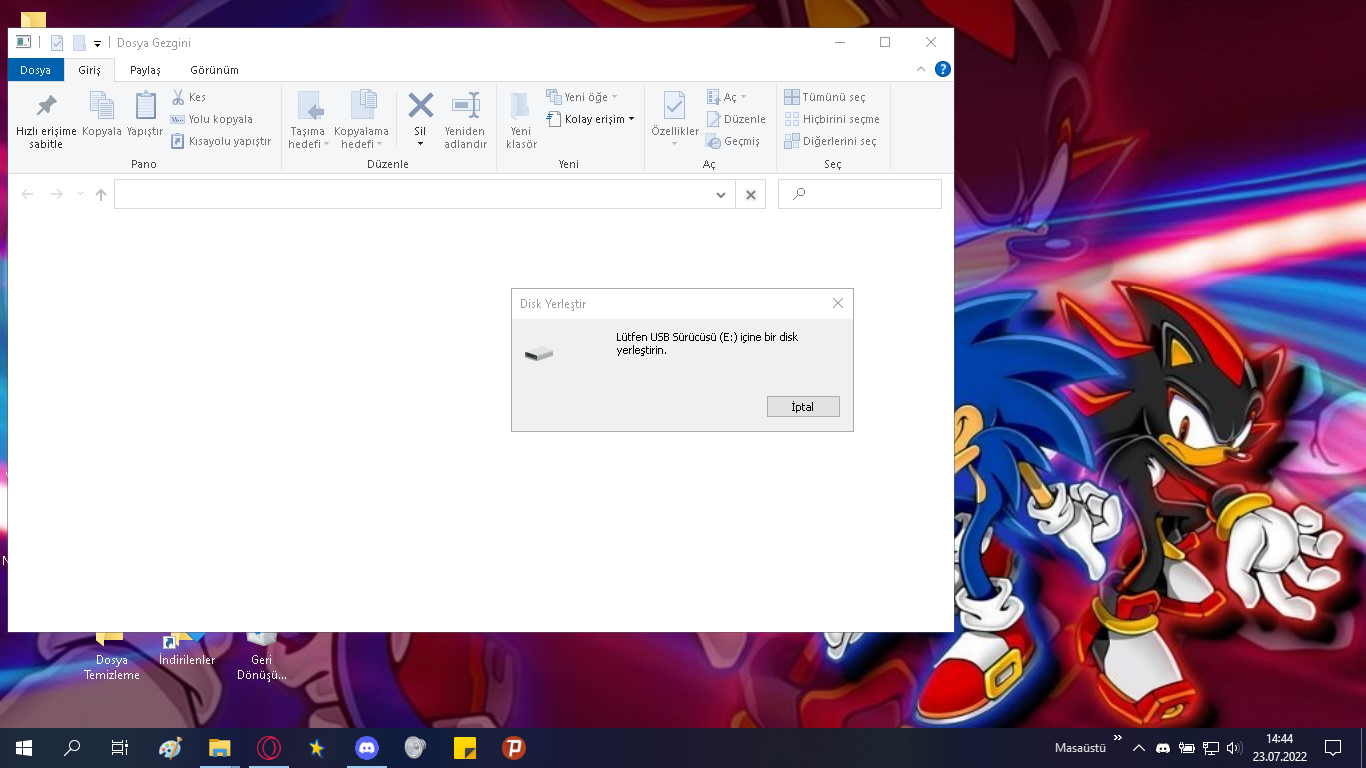Open the Sticky Notes taskbar icon

pyautogui.click(x=465, y=748)
